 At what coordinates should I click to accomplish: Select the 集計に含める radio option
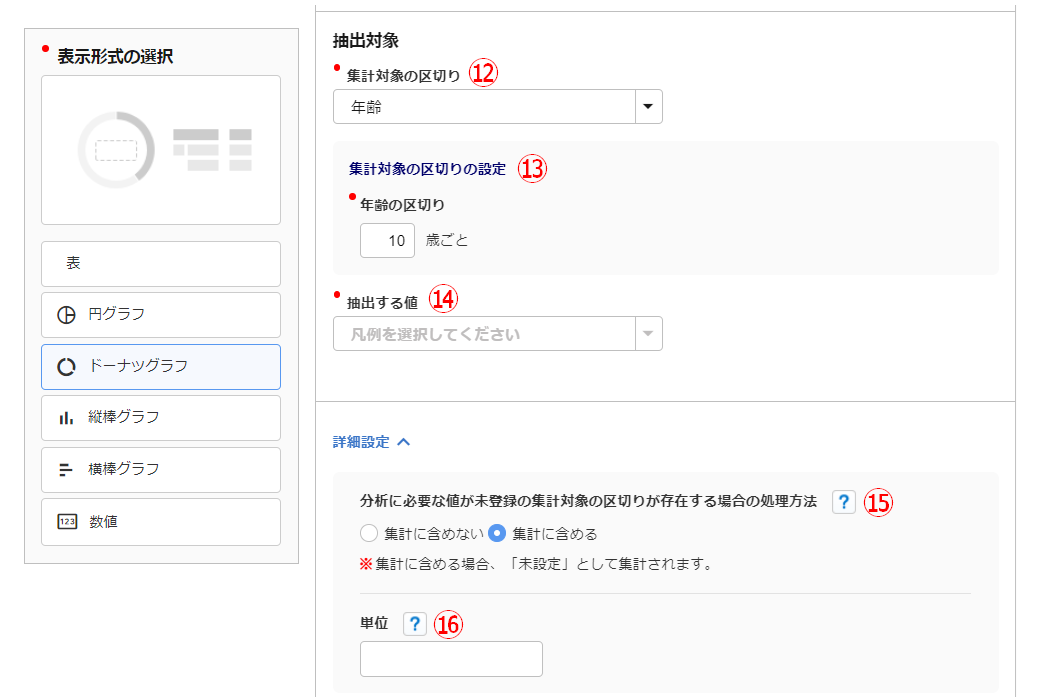click(x=497, y=533)
